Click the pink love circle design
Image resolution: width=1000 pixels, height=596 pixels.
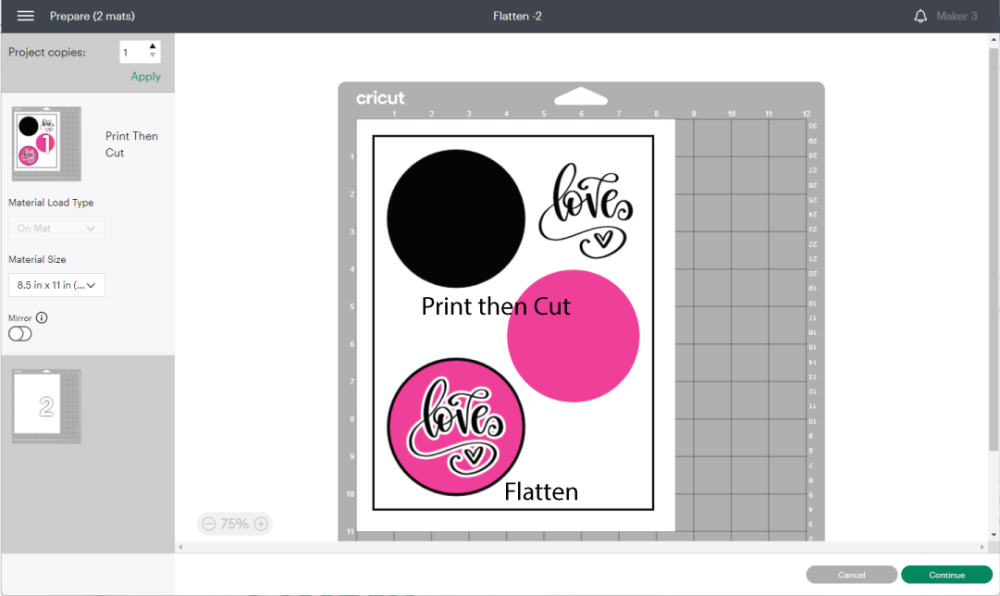point(456,426)
